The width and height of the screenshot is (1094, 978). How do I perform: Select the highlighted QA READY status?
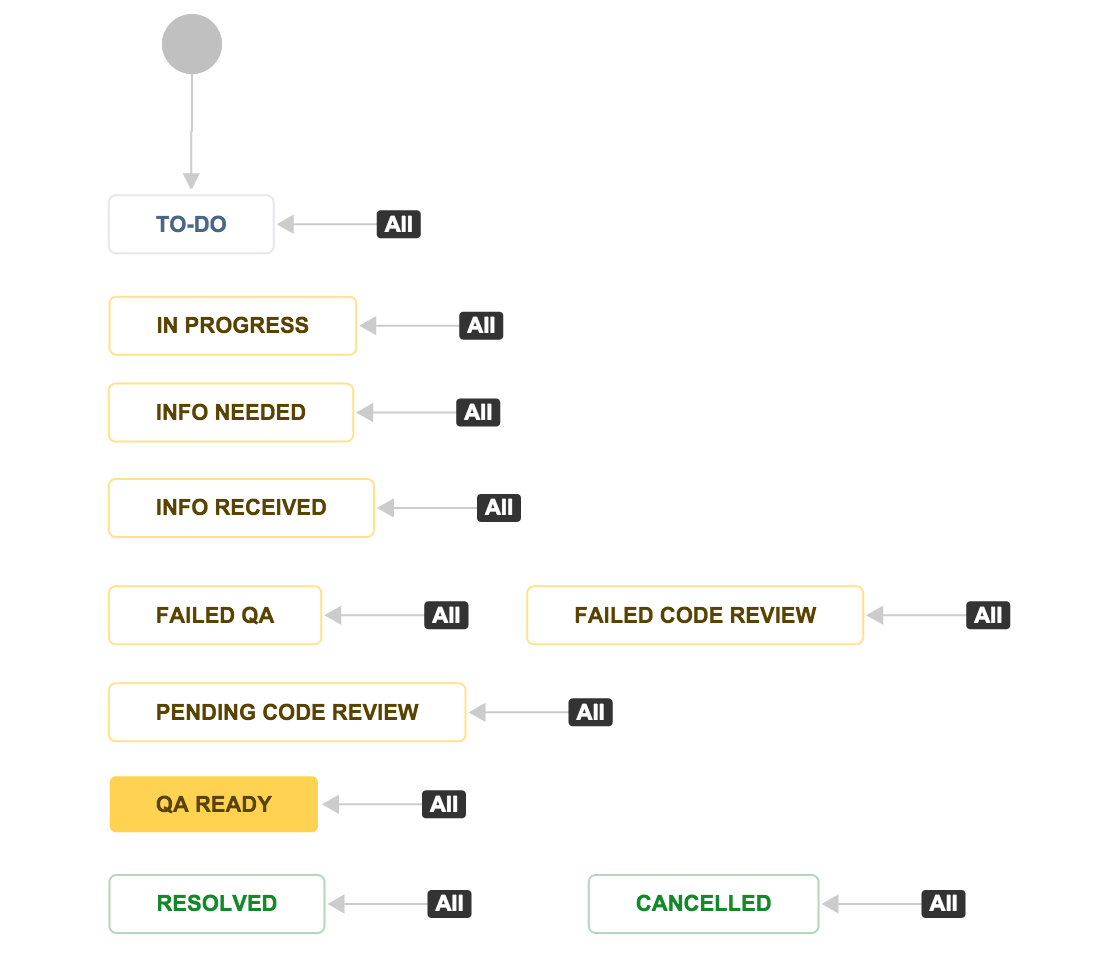pos(213,804)
